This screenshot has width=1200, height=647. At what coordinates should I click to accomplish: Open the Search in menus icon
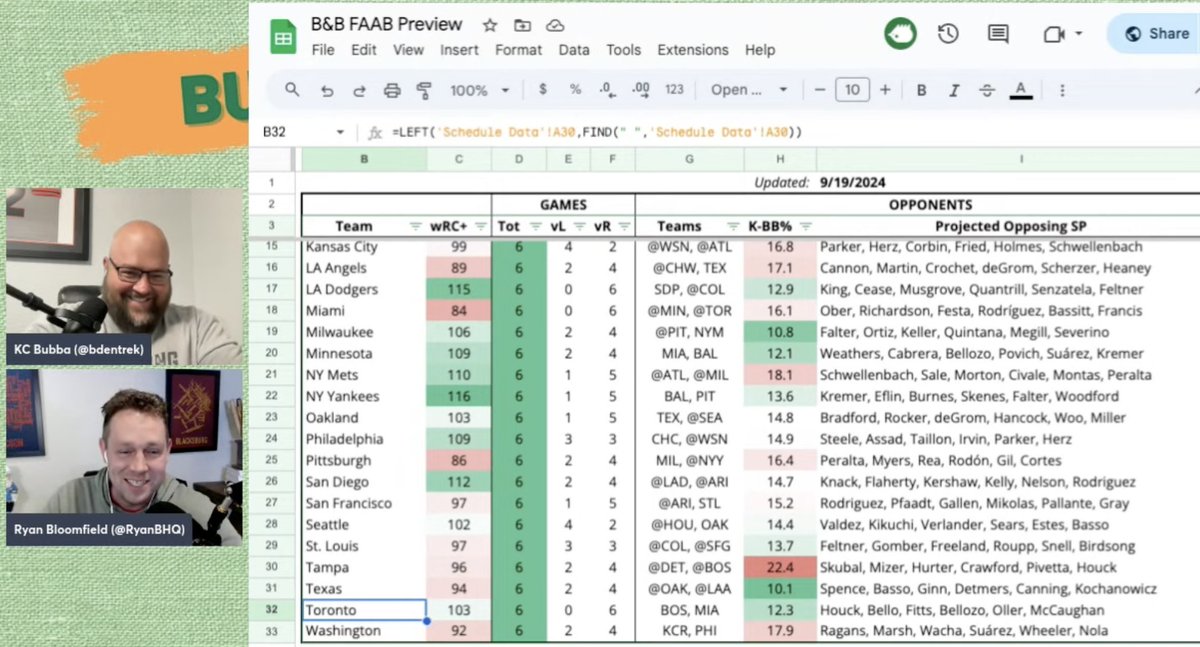(x=291, y=89)
